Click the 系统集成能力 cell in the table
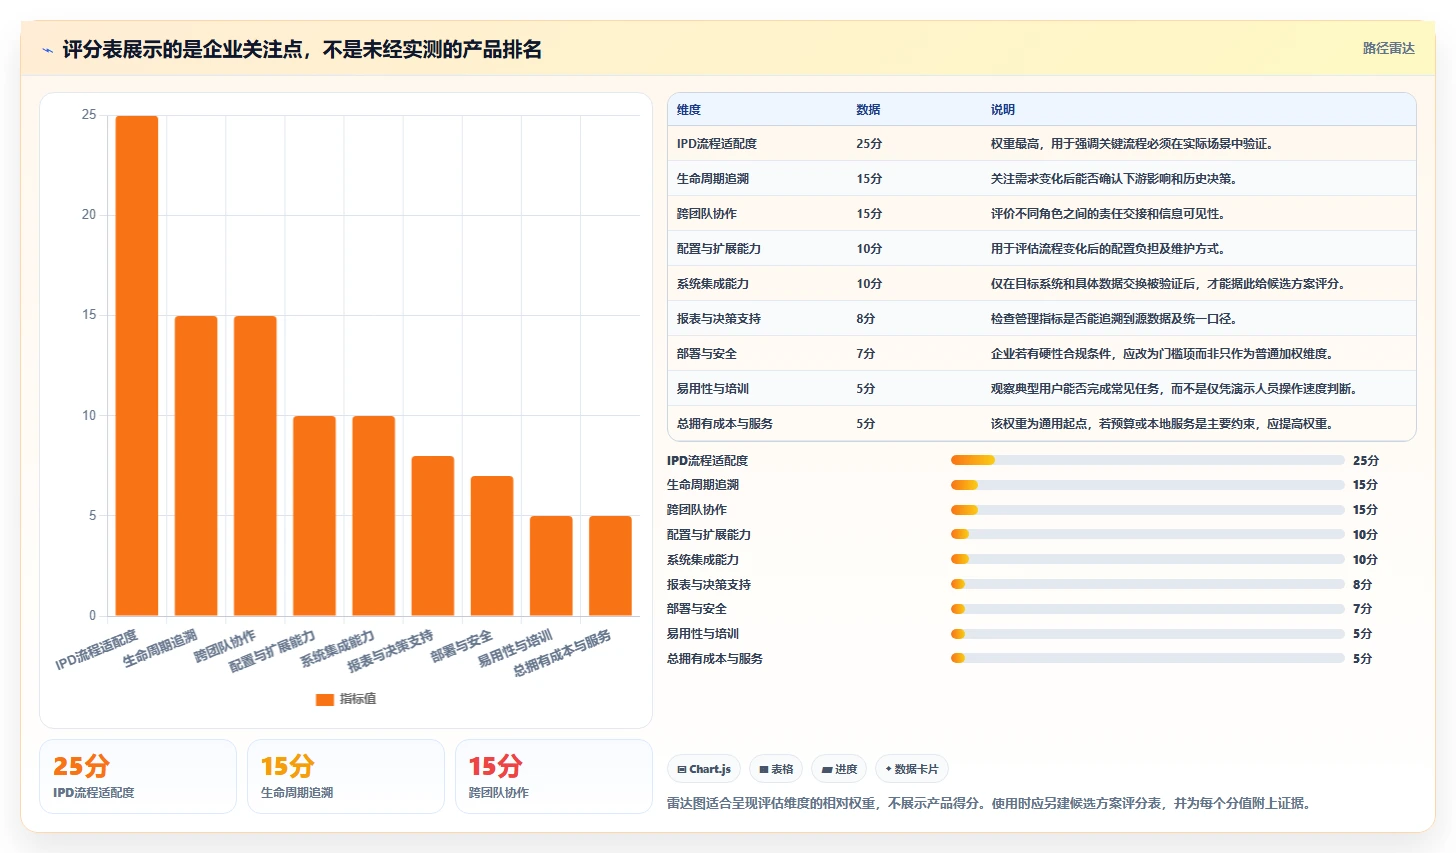 tap(712, 284)
